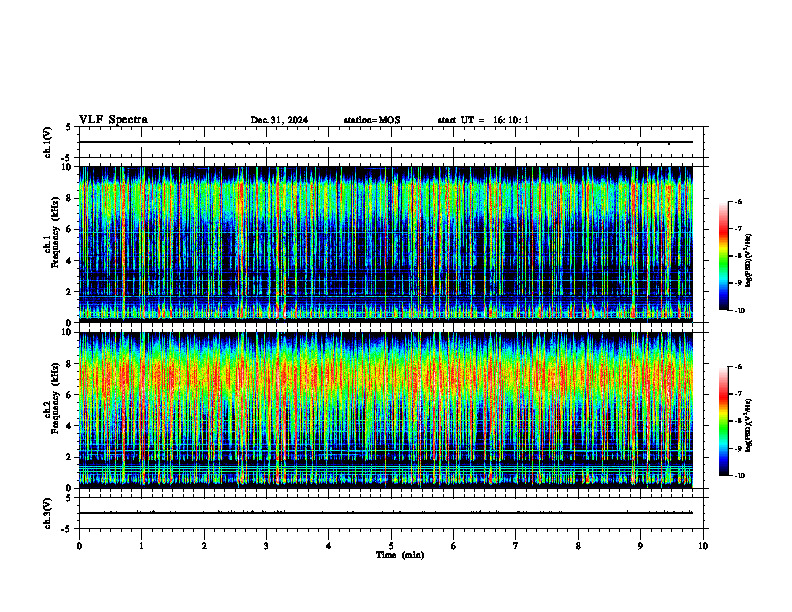Click the "Time (min)" x-axis label
792x612 pixels.
(400, 555)
